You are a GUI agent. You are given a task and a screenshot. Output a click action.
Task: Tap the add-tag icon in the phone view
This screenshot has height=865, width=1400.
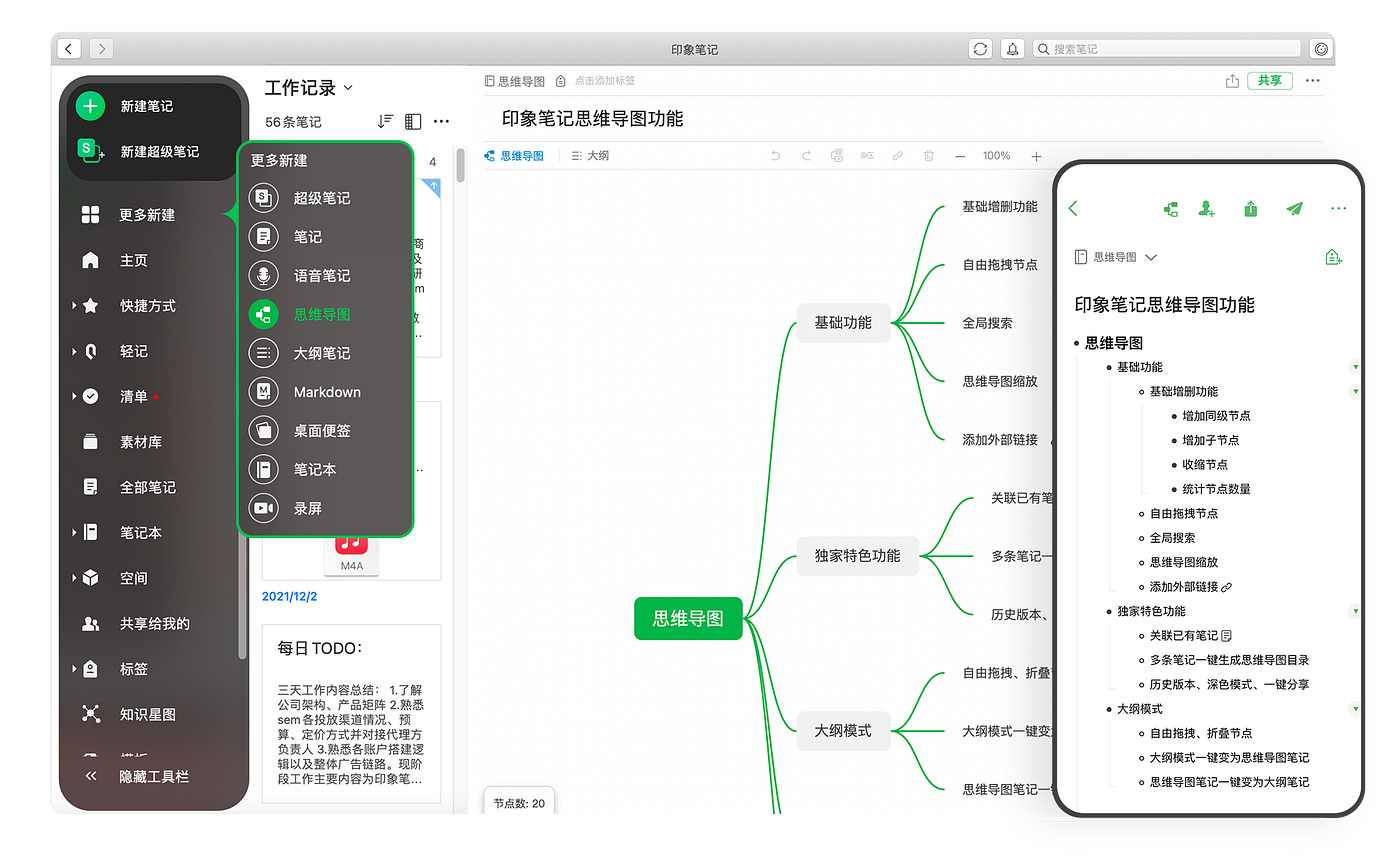pos(1333,257)
